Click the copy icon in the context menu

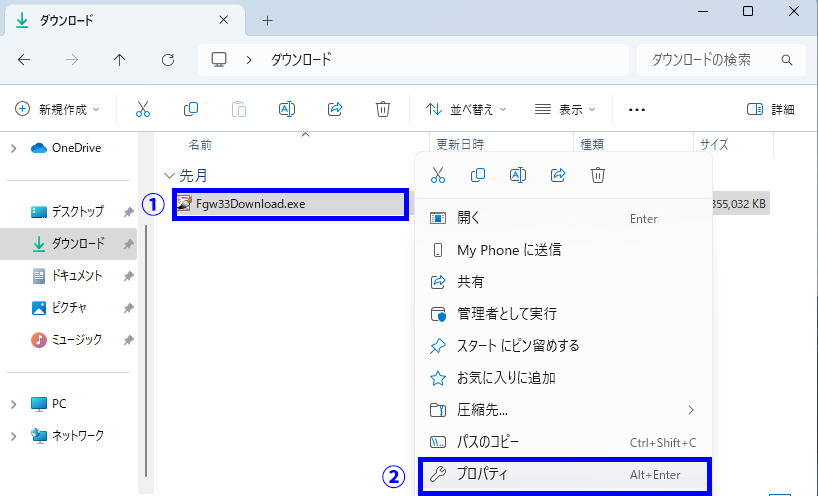point(477,175)
